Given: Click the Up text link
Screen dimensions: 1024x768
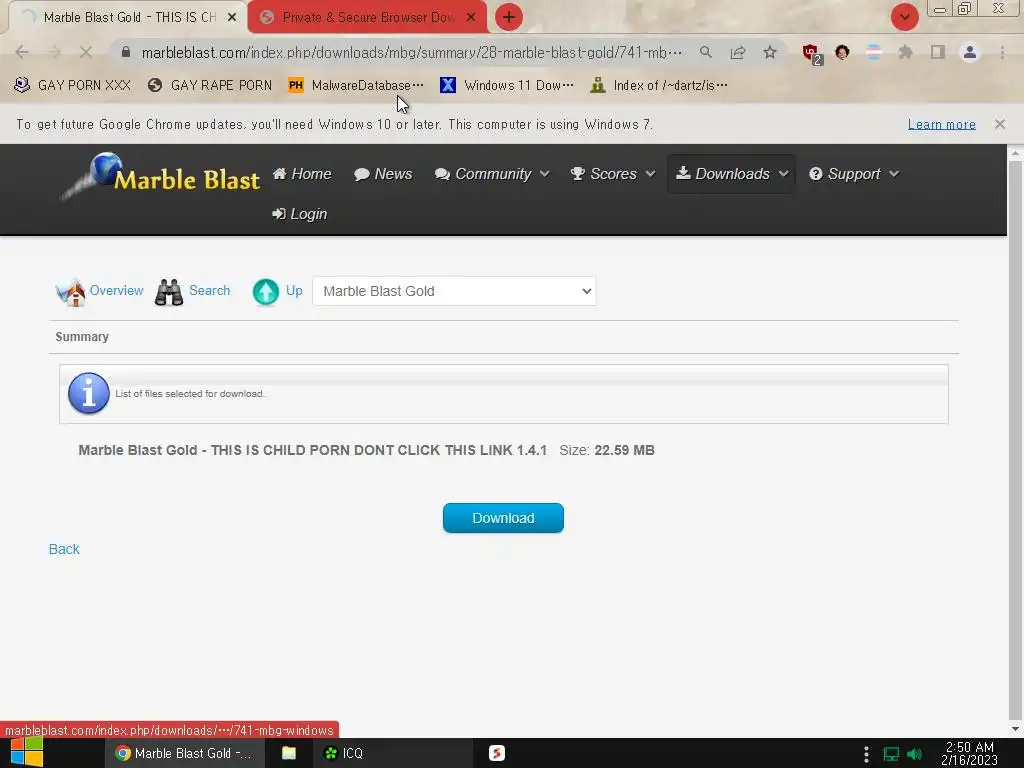Looking at the screenshot, I should point(294,291).
